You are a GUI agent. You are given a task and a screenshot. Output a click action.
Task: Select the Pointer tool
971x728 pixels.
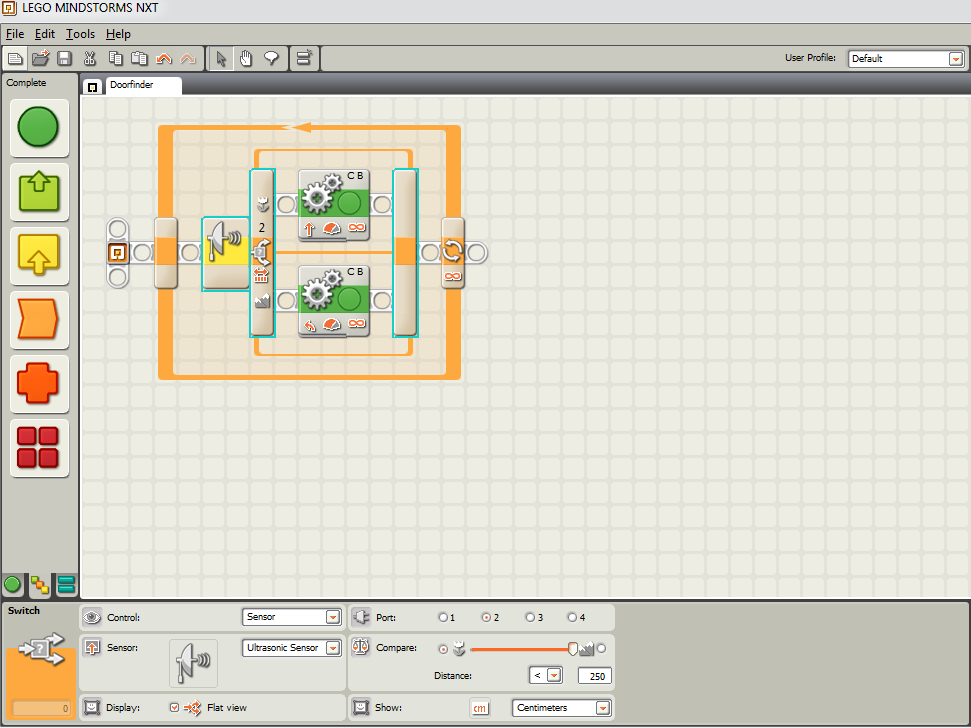(221, 59)
